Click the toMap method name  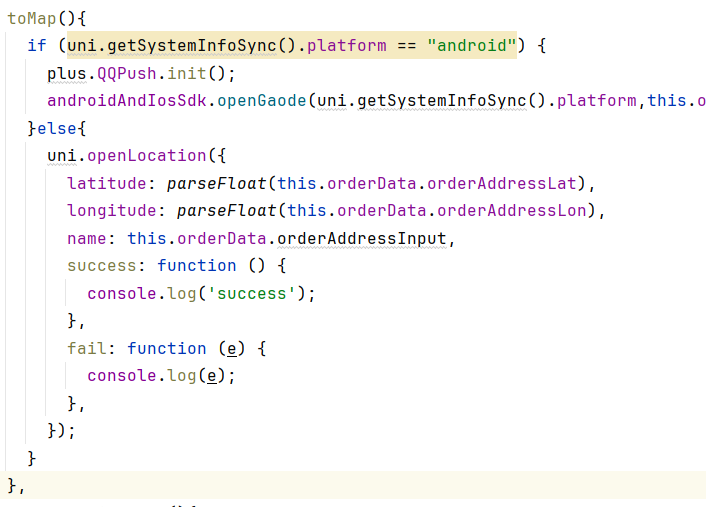(x=32, y=18)
